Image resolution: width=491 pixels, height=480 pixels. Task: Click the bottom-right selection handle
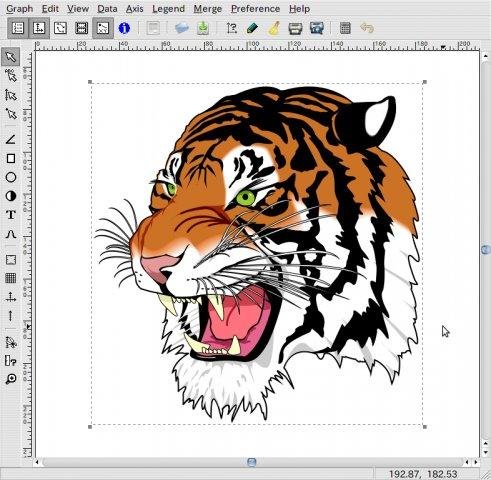coord(425,427)
